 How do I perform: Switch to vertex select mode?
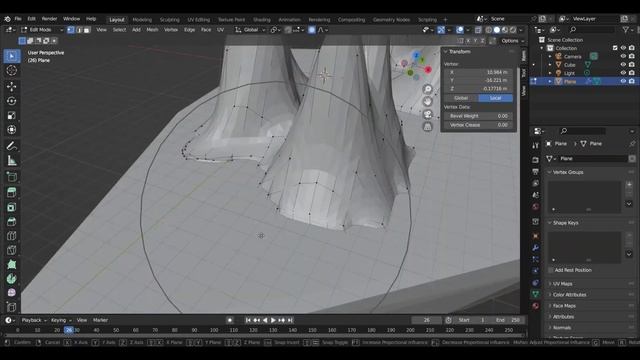coord(71,30)
